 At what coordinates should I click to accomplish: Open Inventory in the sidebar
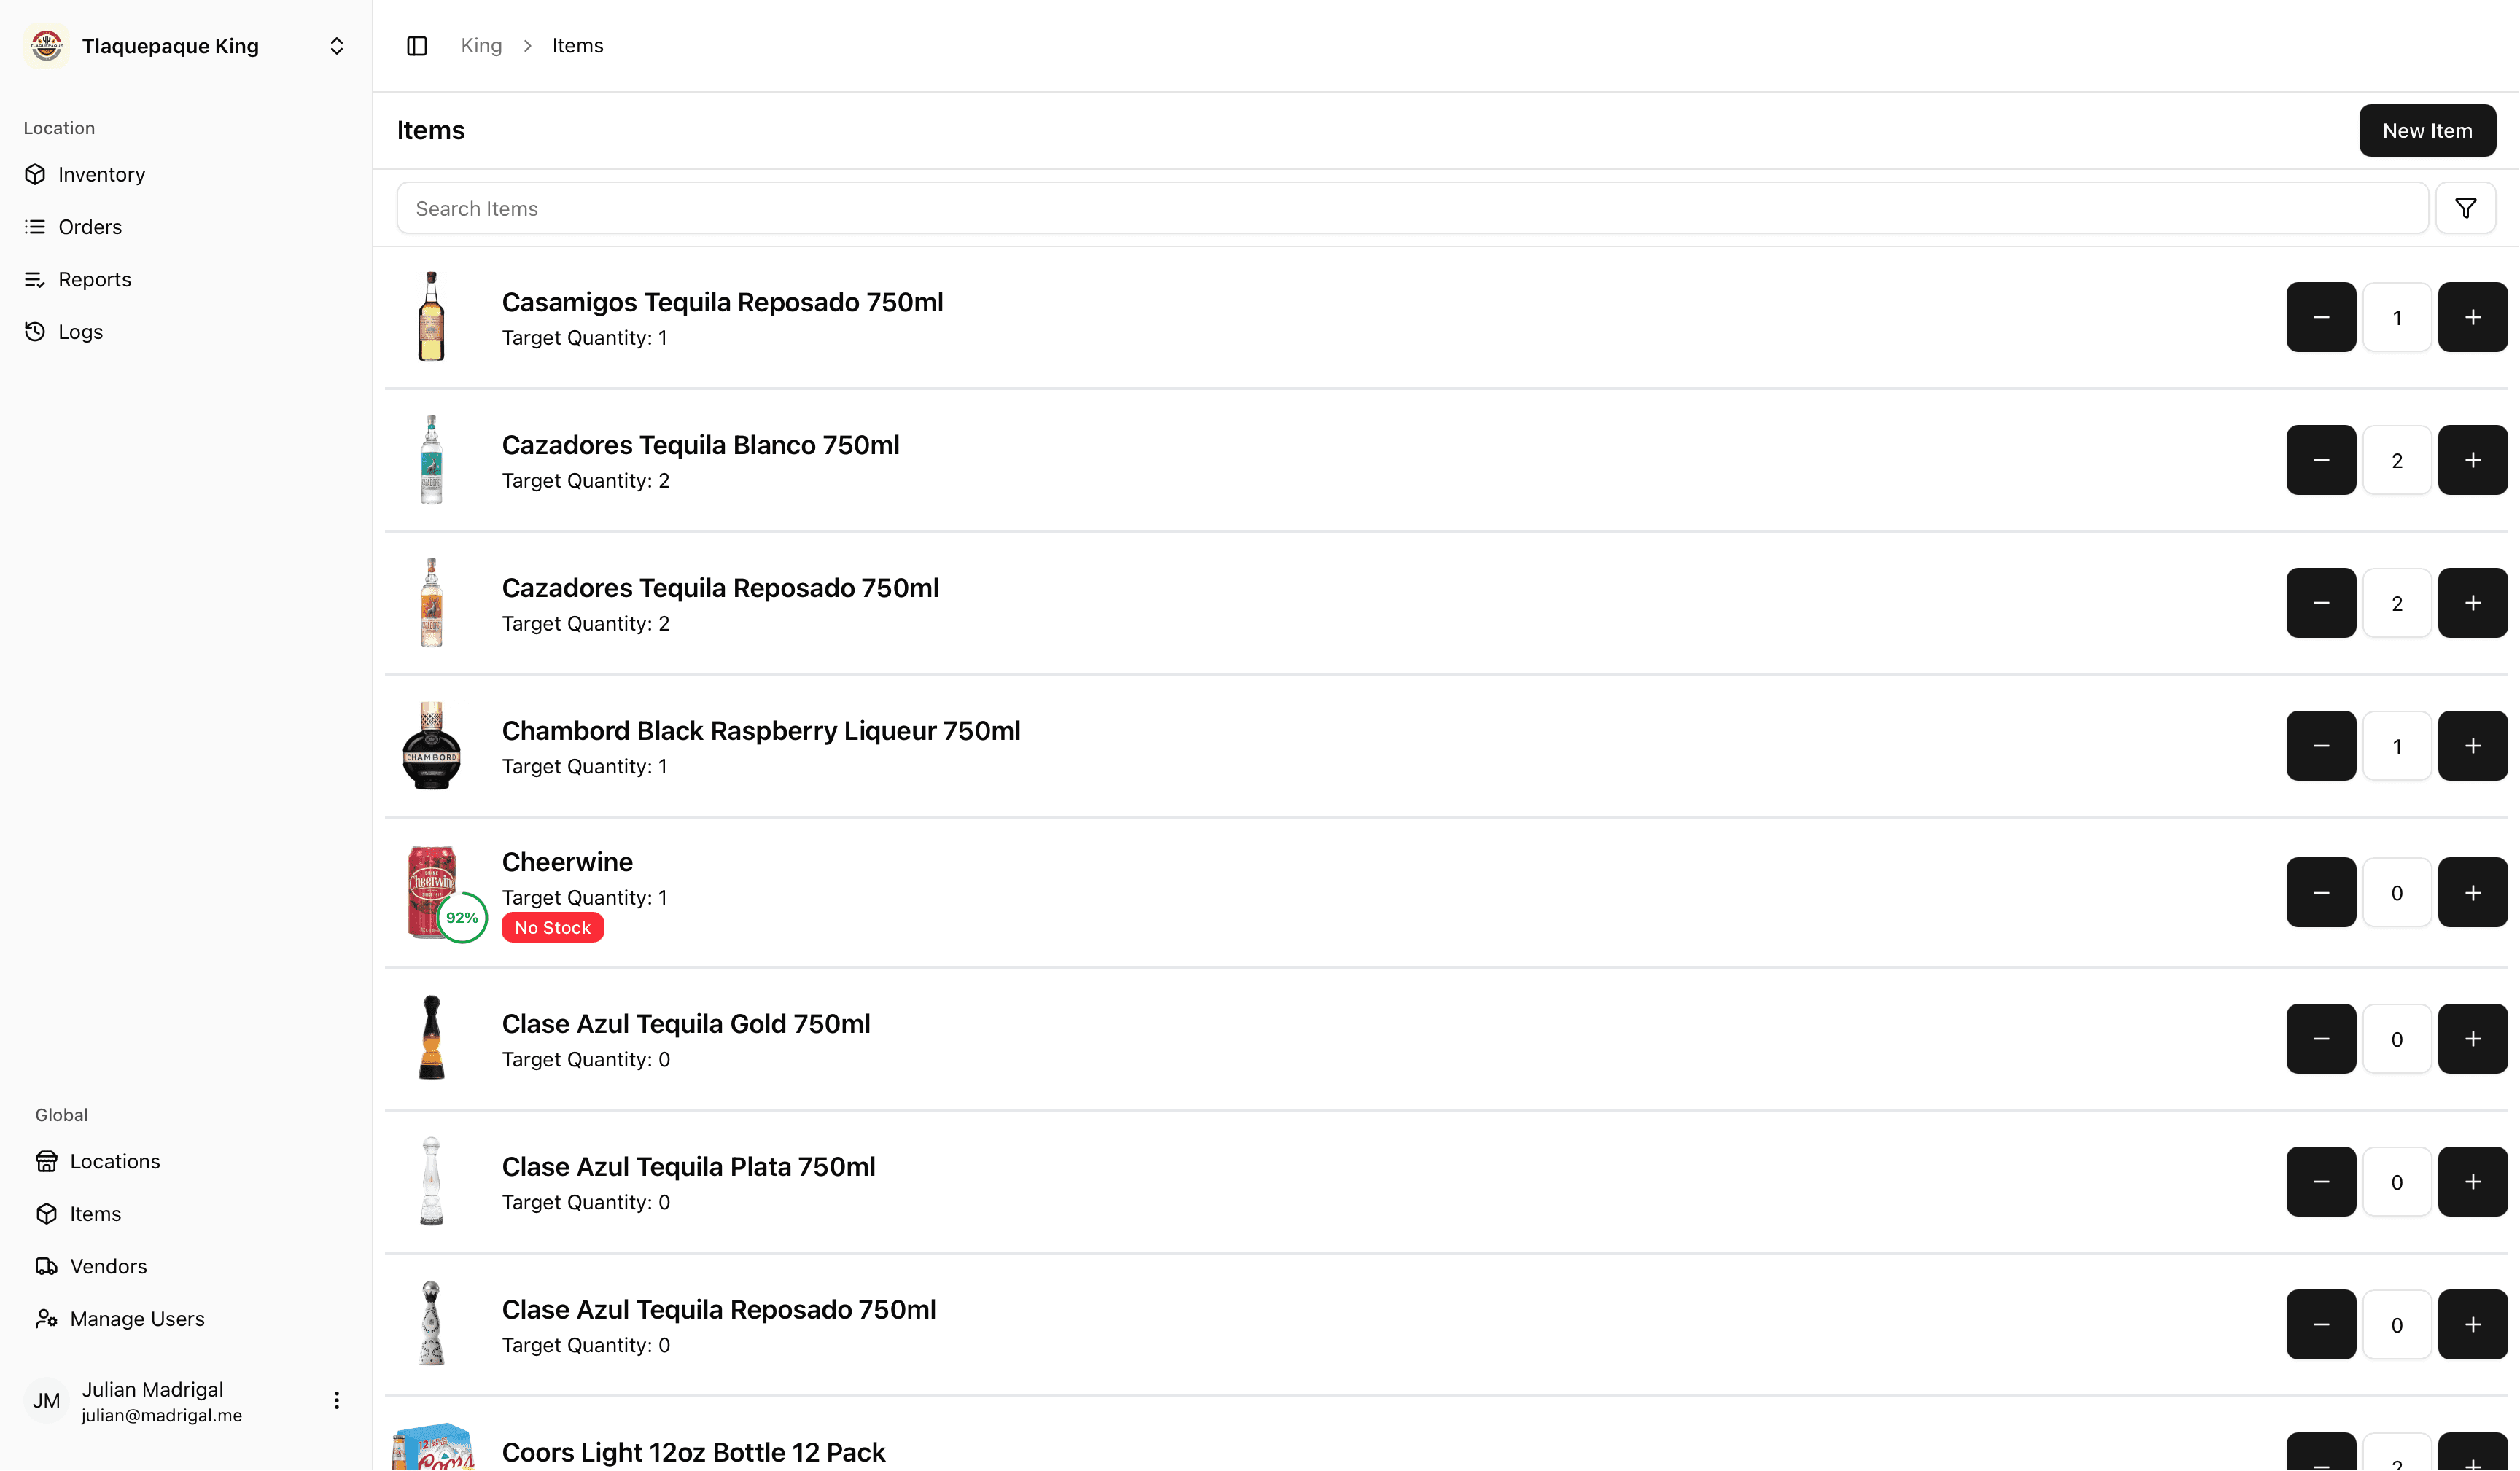point(186,174)
